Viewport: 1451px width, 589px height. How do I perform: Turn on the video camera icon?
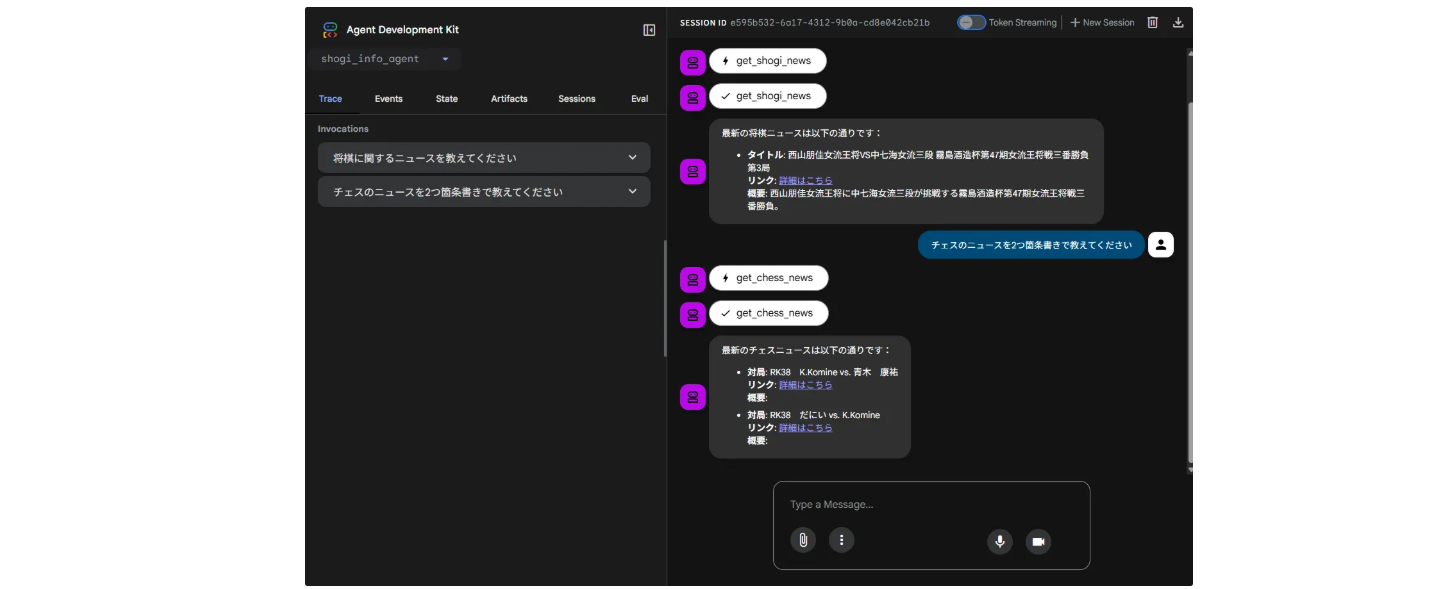click(1038, 542)
